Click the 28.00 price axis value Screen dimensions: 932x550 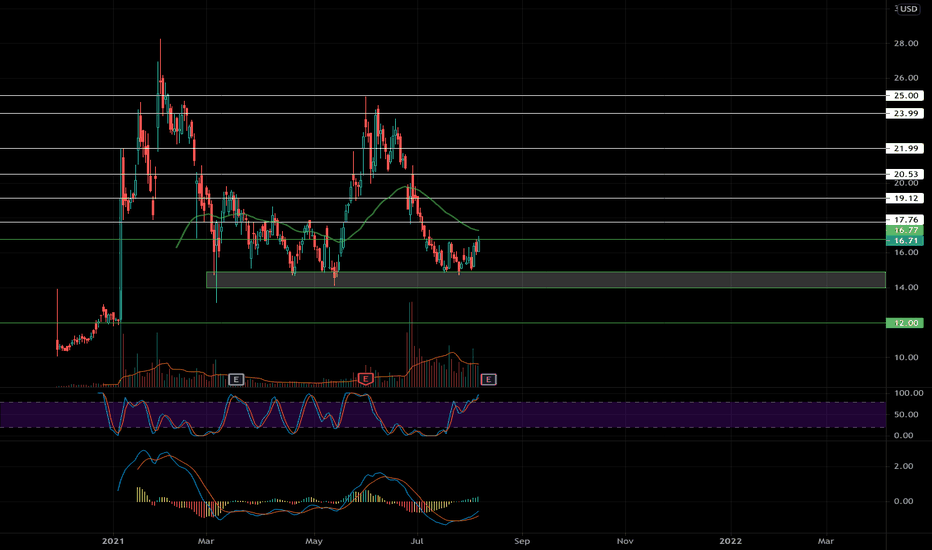point(906,43)
